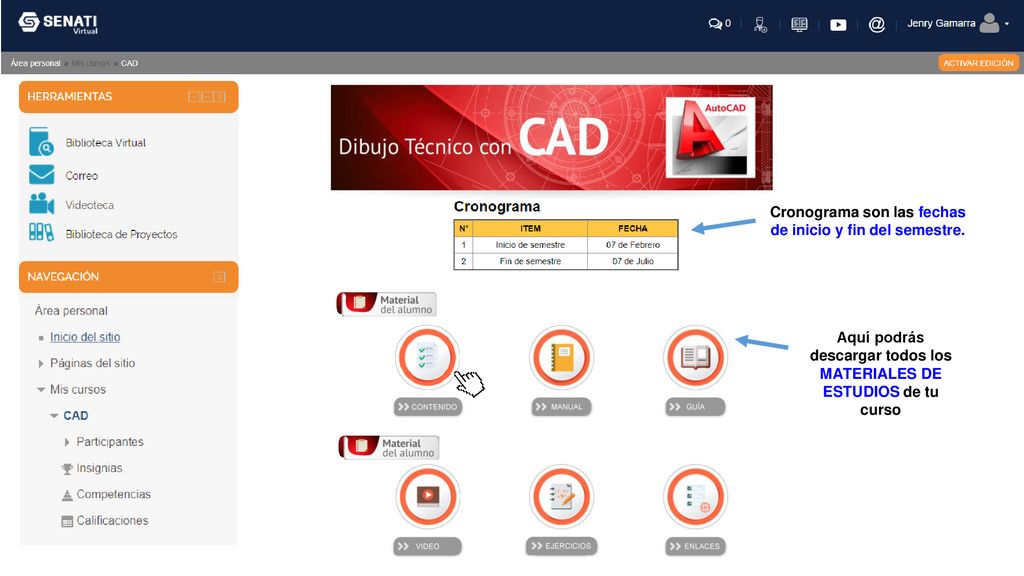This screenshot has height=576, width=1024.
Task: Select Mis cursos in navigation tree
Action: (x=78, y=389)
